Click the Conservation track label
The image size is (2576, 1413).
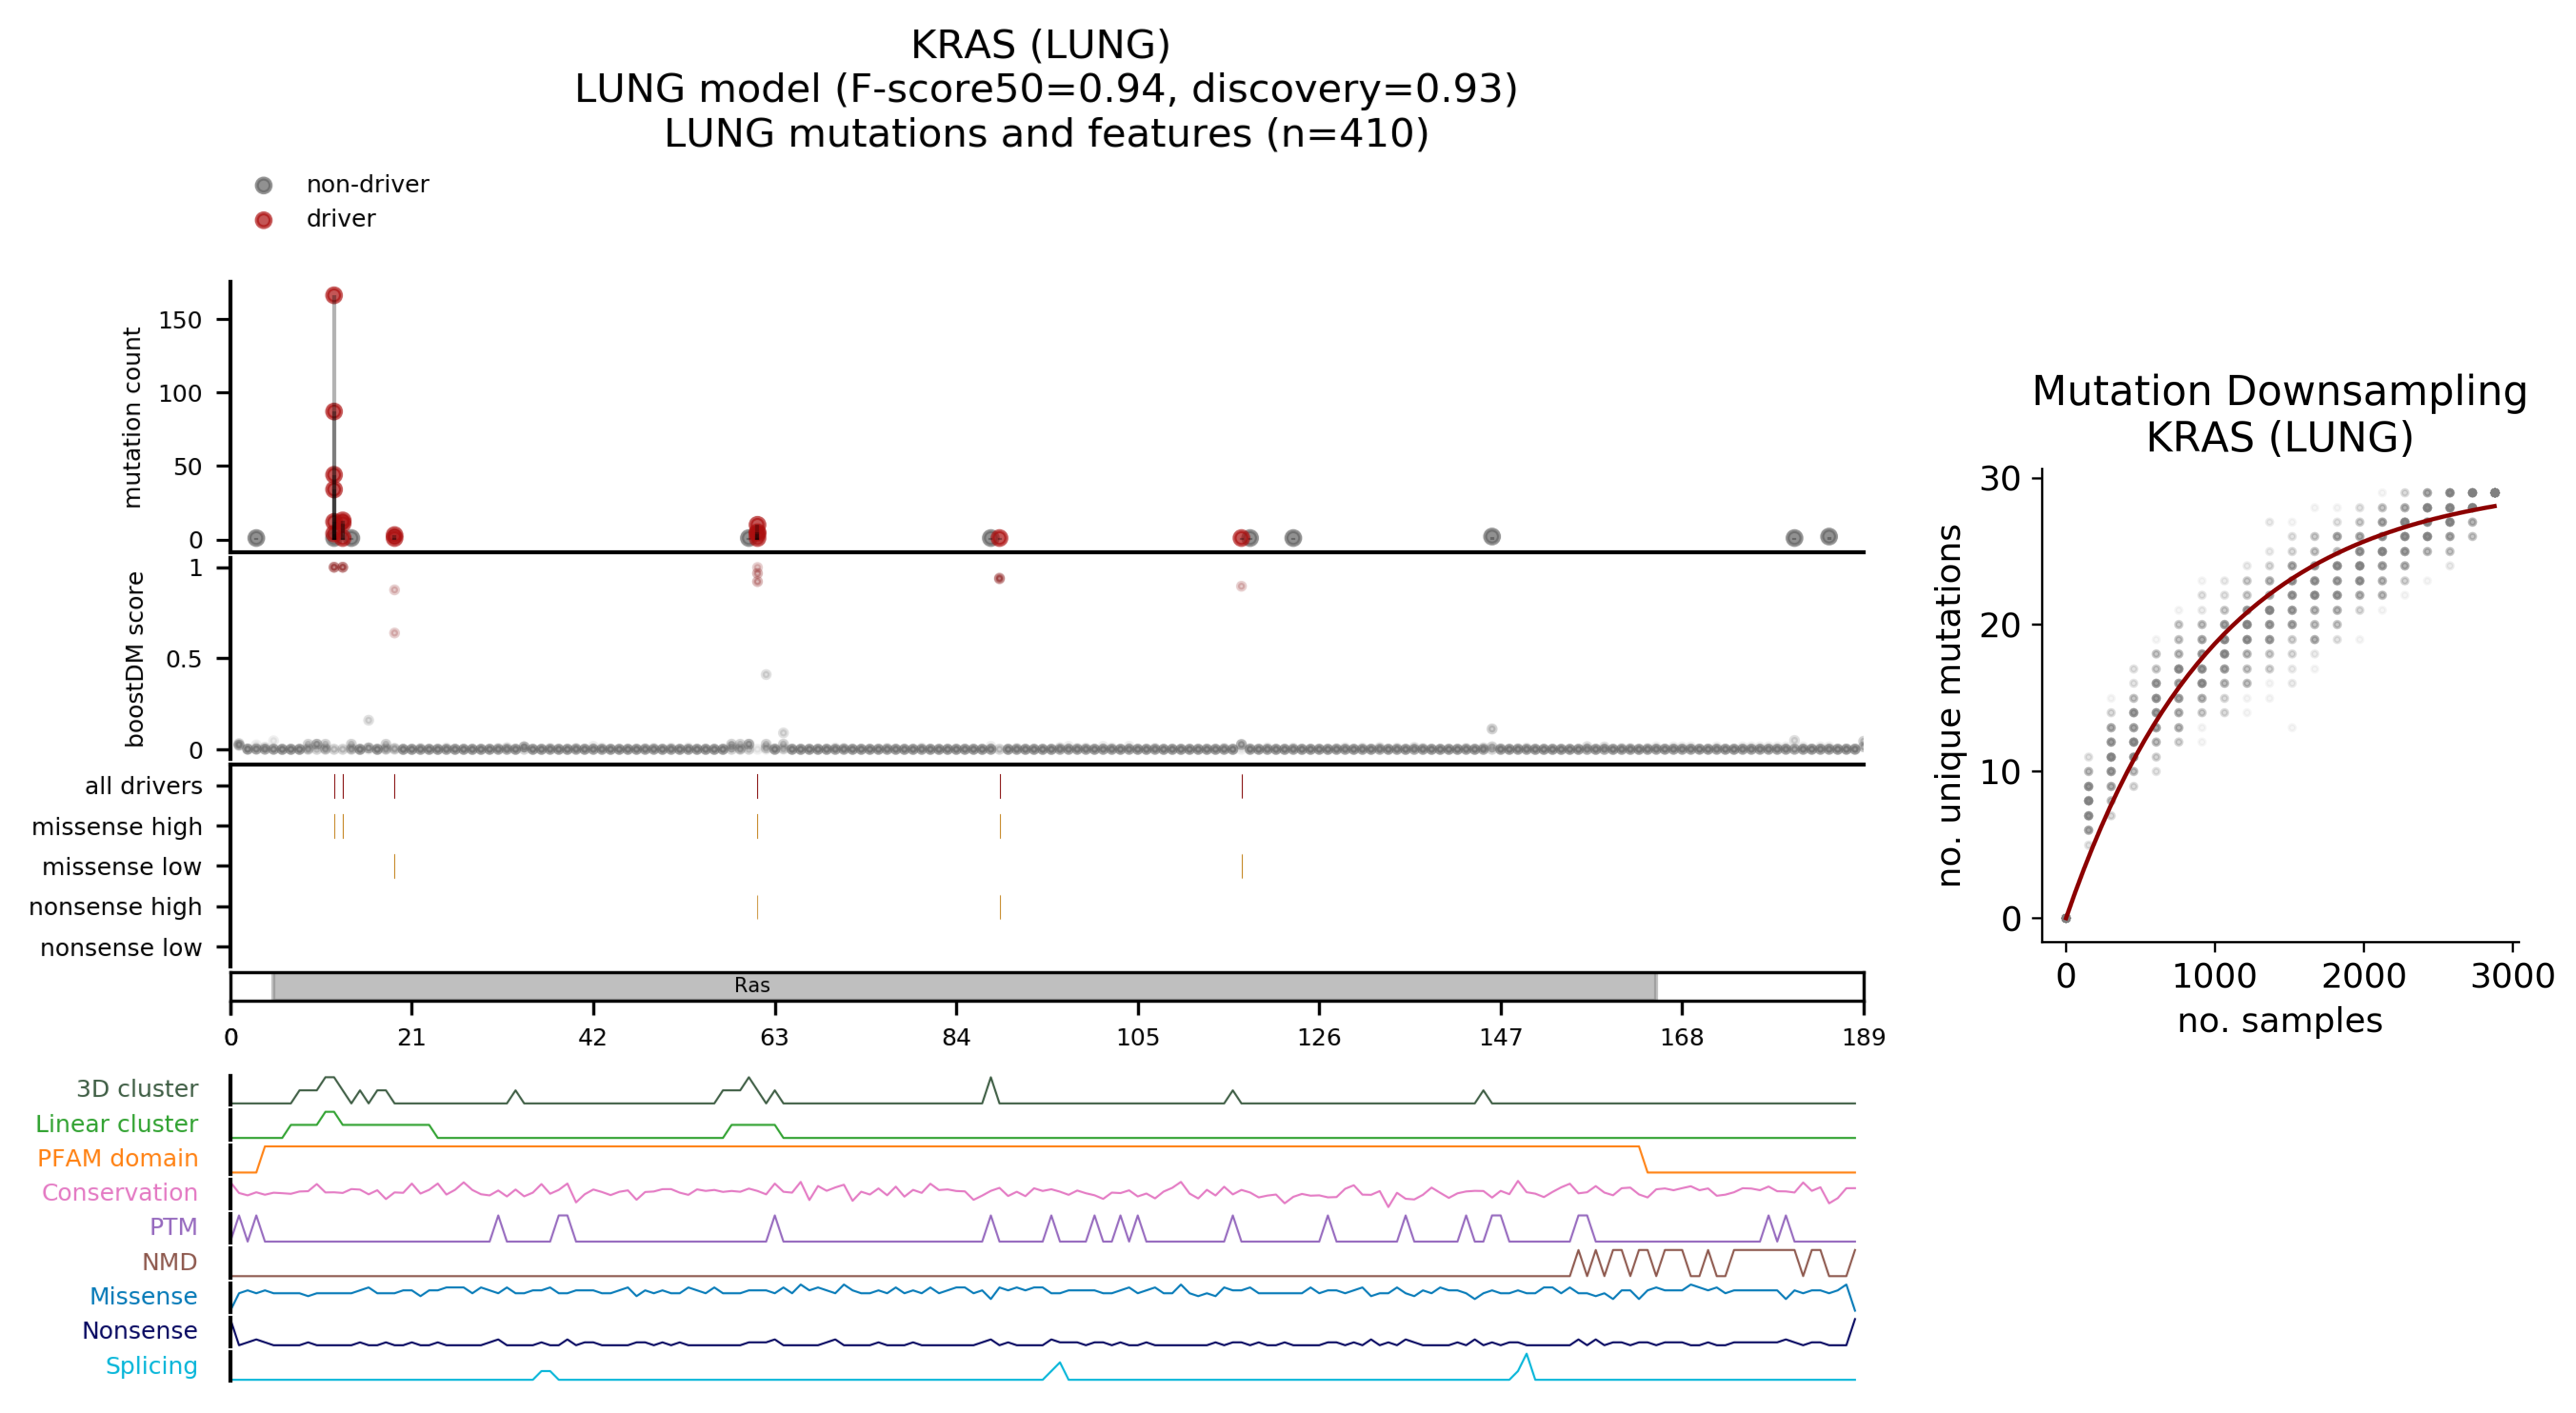(119, 1192)
